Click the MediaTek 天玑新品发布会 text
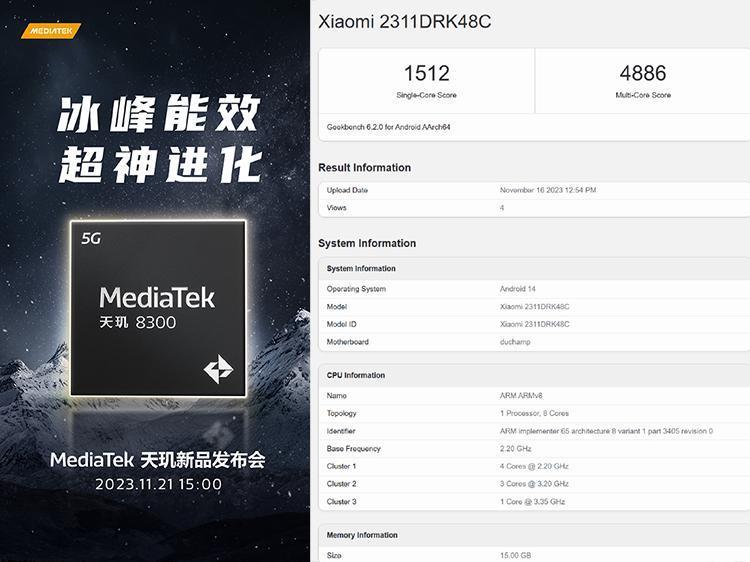Image resolution: width=750 pixels, height=562 pixels. click(158, 460)
